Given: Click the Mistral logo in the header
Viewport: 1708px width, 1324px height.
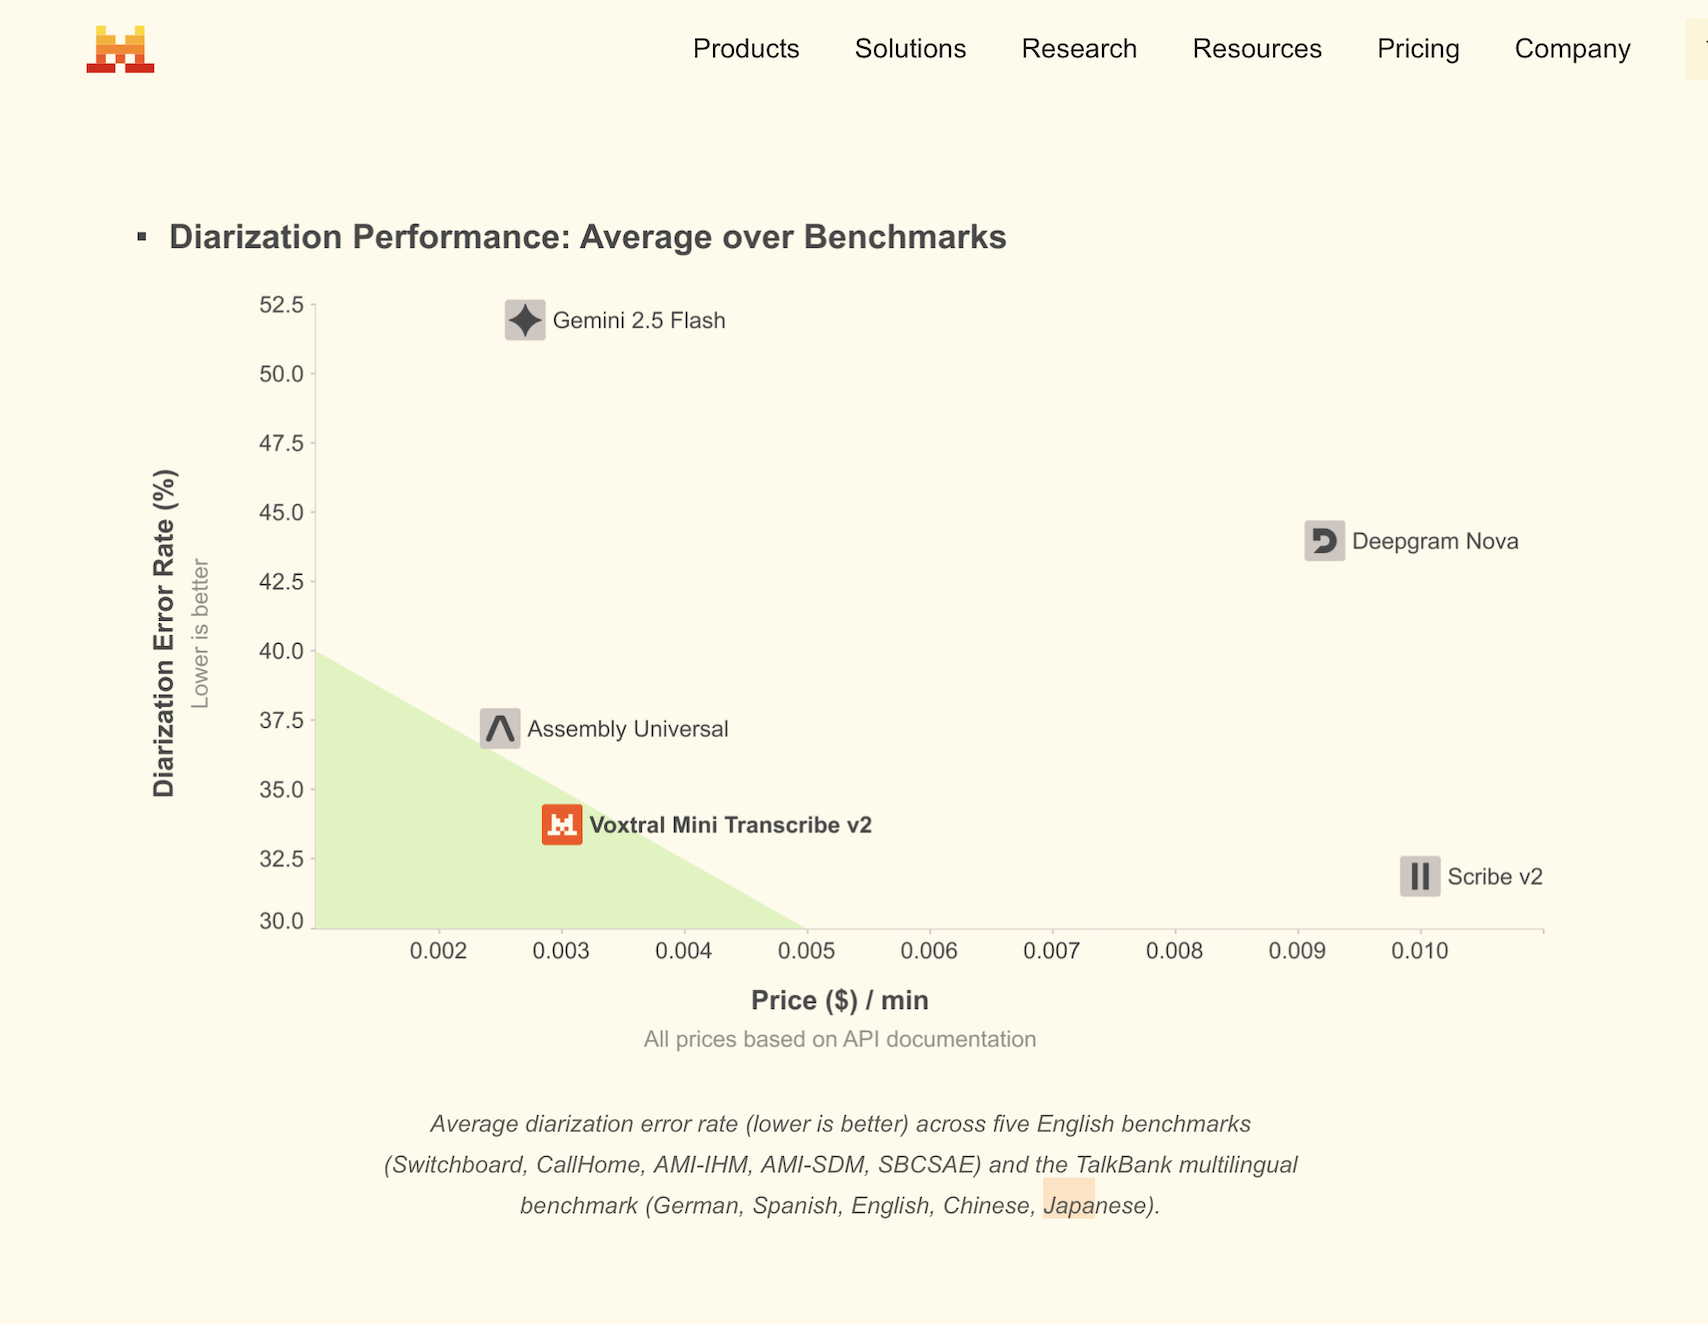Looking at the screenshot, I should tap(120, 49).
